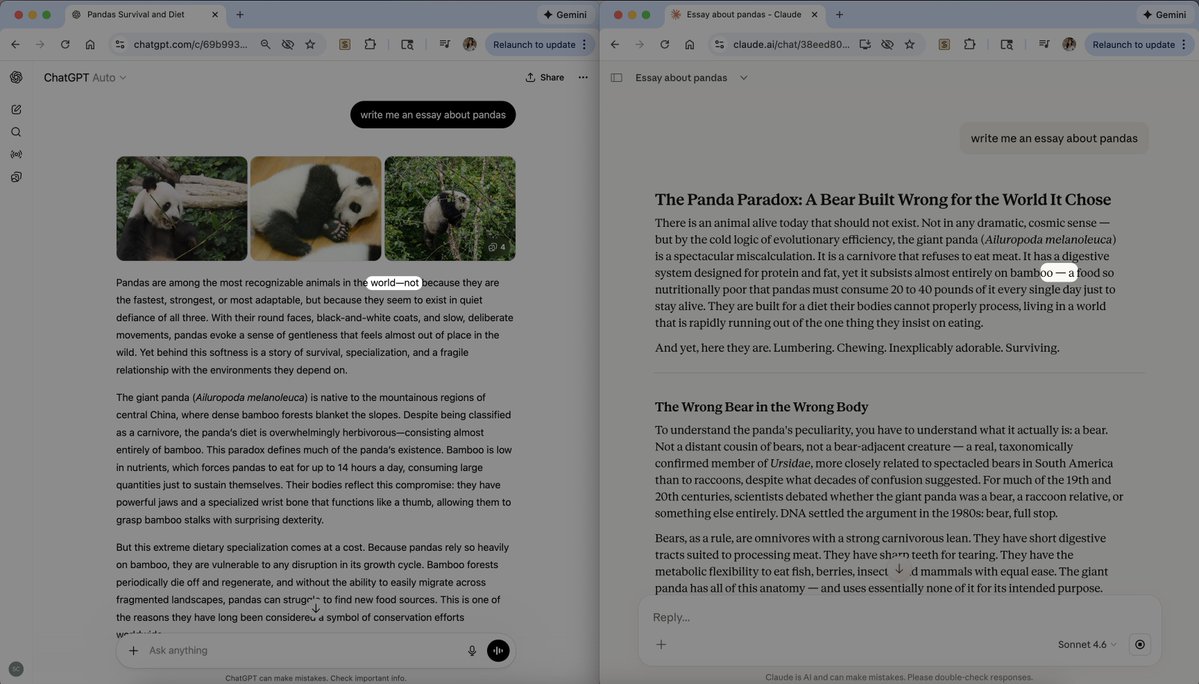The width and height of the screenshot is (1199, 684).
Task: Select the 'Essay about pandas - Claude' tab
Action: (743, 15)
